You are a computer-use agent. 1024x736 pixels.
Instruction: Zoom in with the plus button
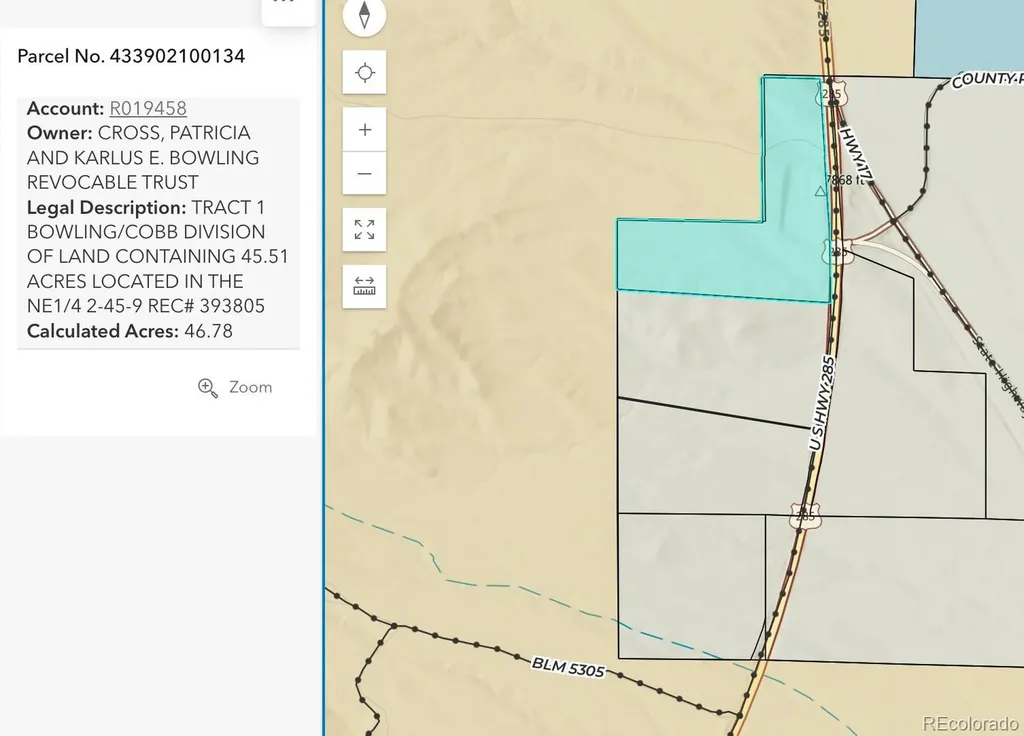(x=364, y=130)
